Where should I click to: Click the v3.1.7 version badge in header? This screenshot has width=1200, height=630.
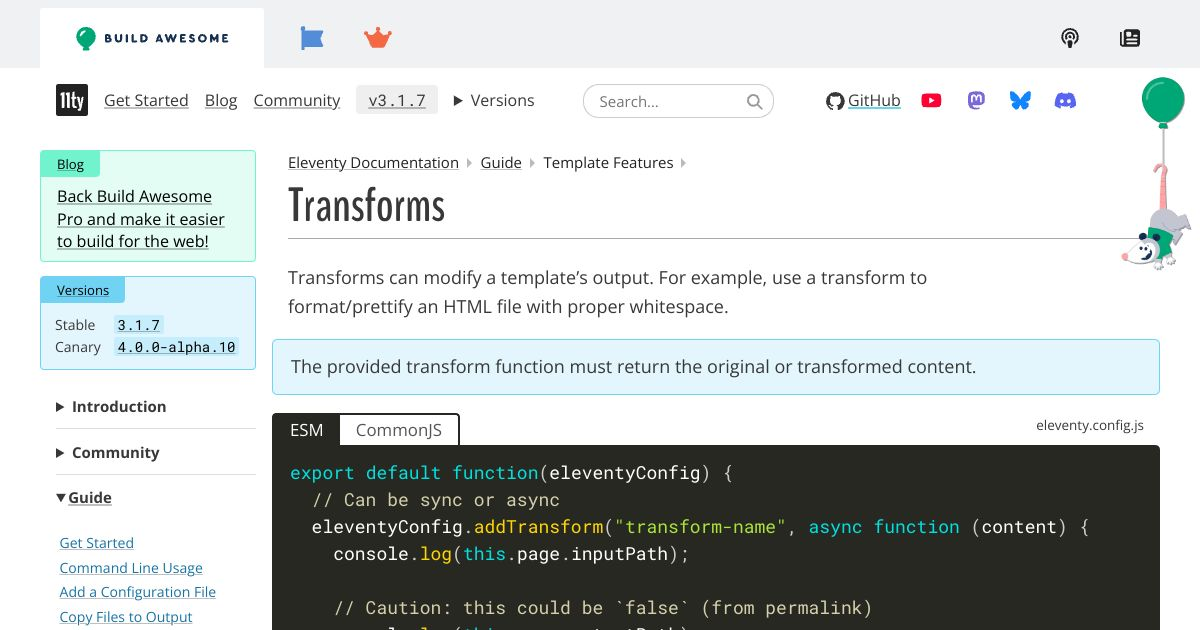point(397,100)
